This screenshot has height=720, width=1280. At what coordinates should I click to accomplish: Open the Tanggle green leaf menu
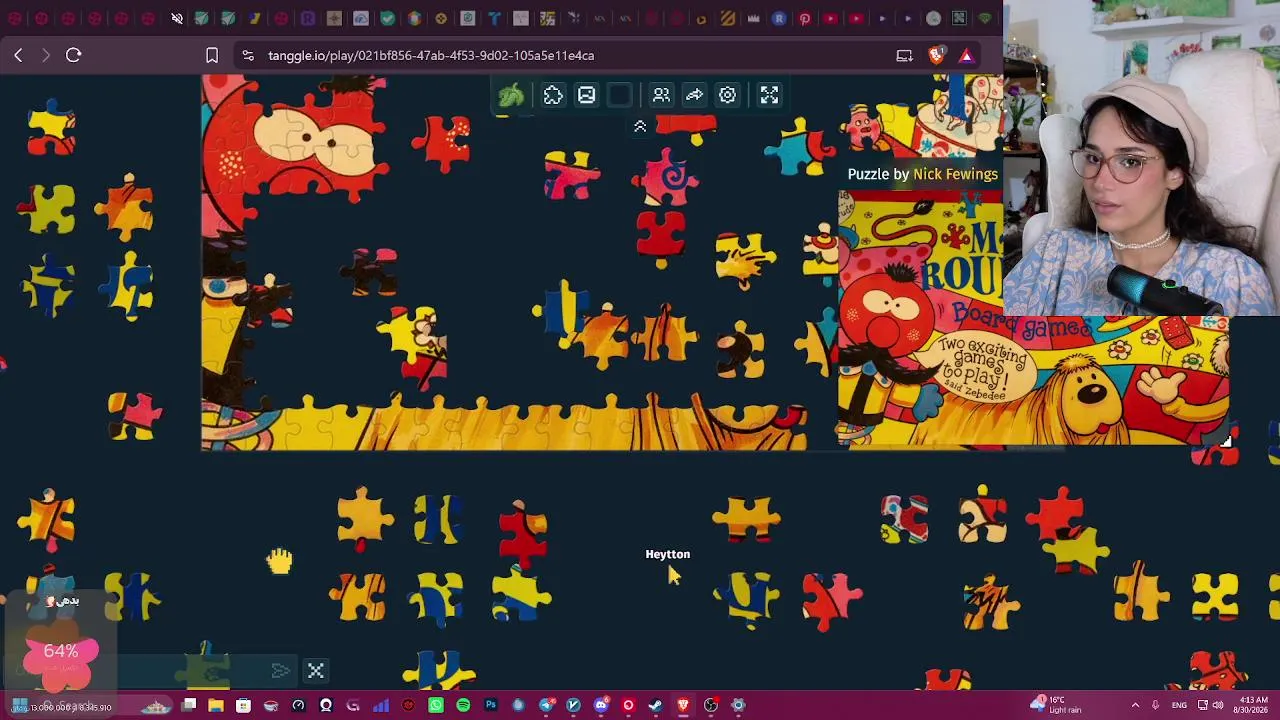click(511, 95)
